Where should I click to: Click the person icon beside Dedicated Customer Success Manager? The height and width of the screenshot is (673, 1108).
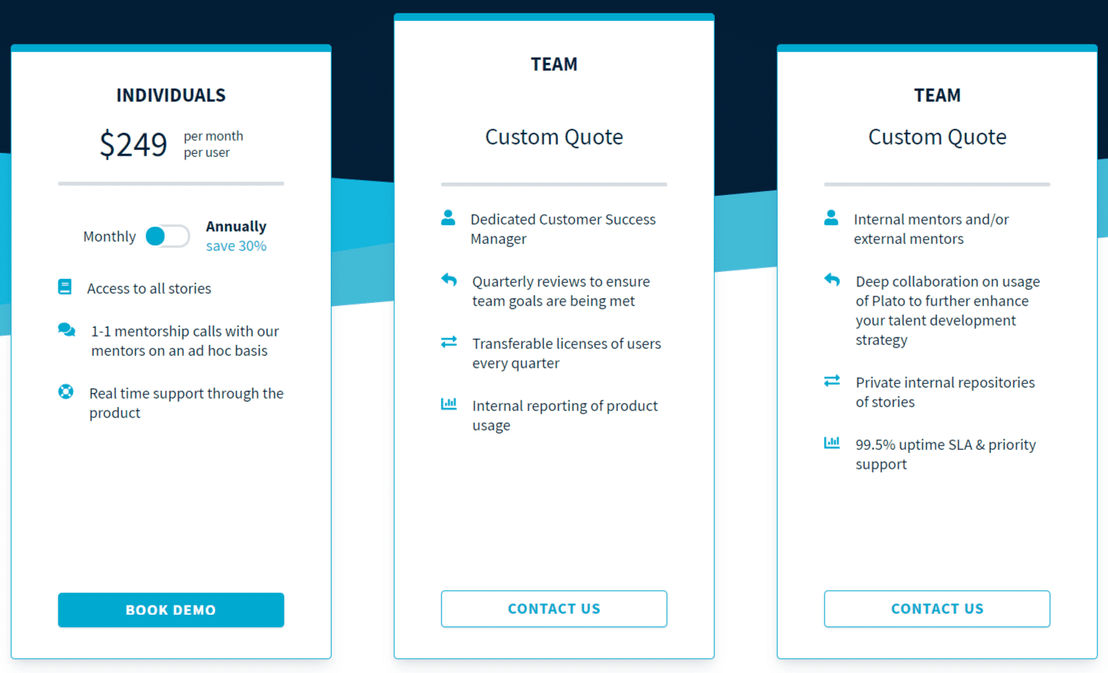click(x=448, y=218)
